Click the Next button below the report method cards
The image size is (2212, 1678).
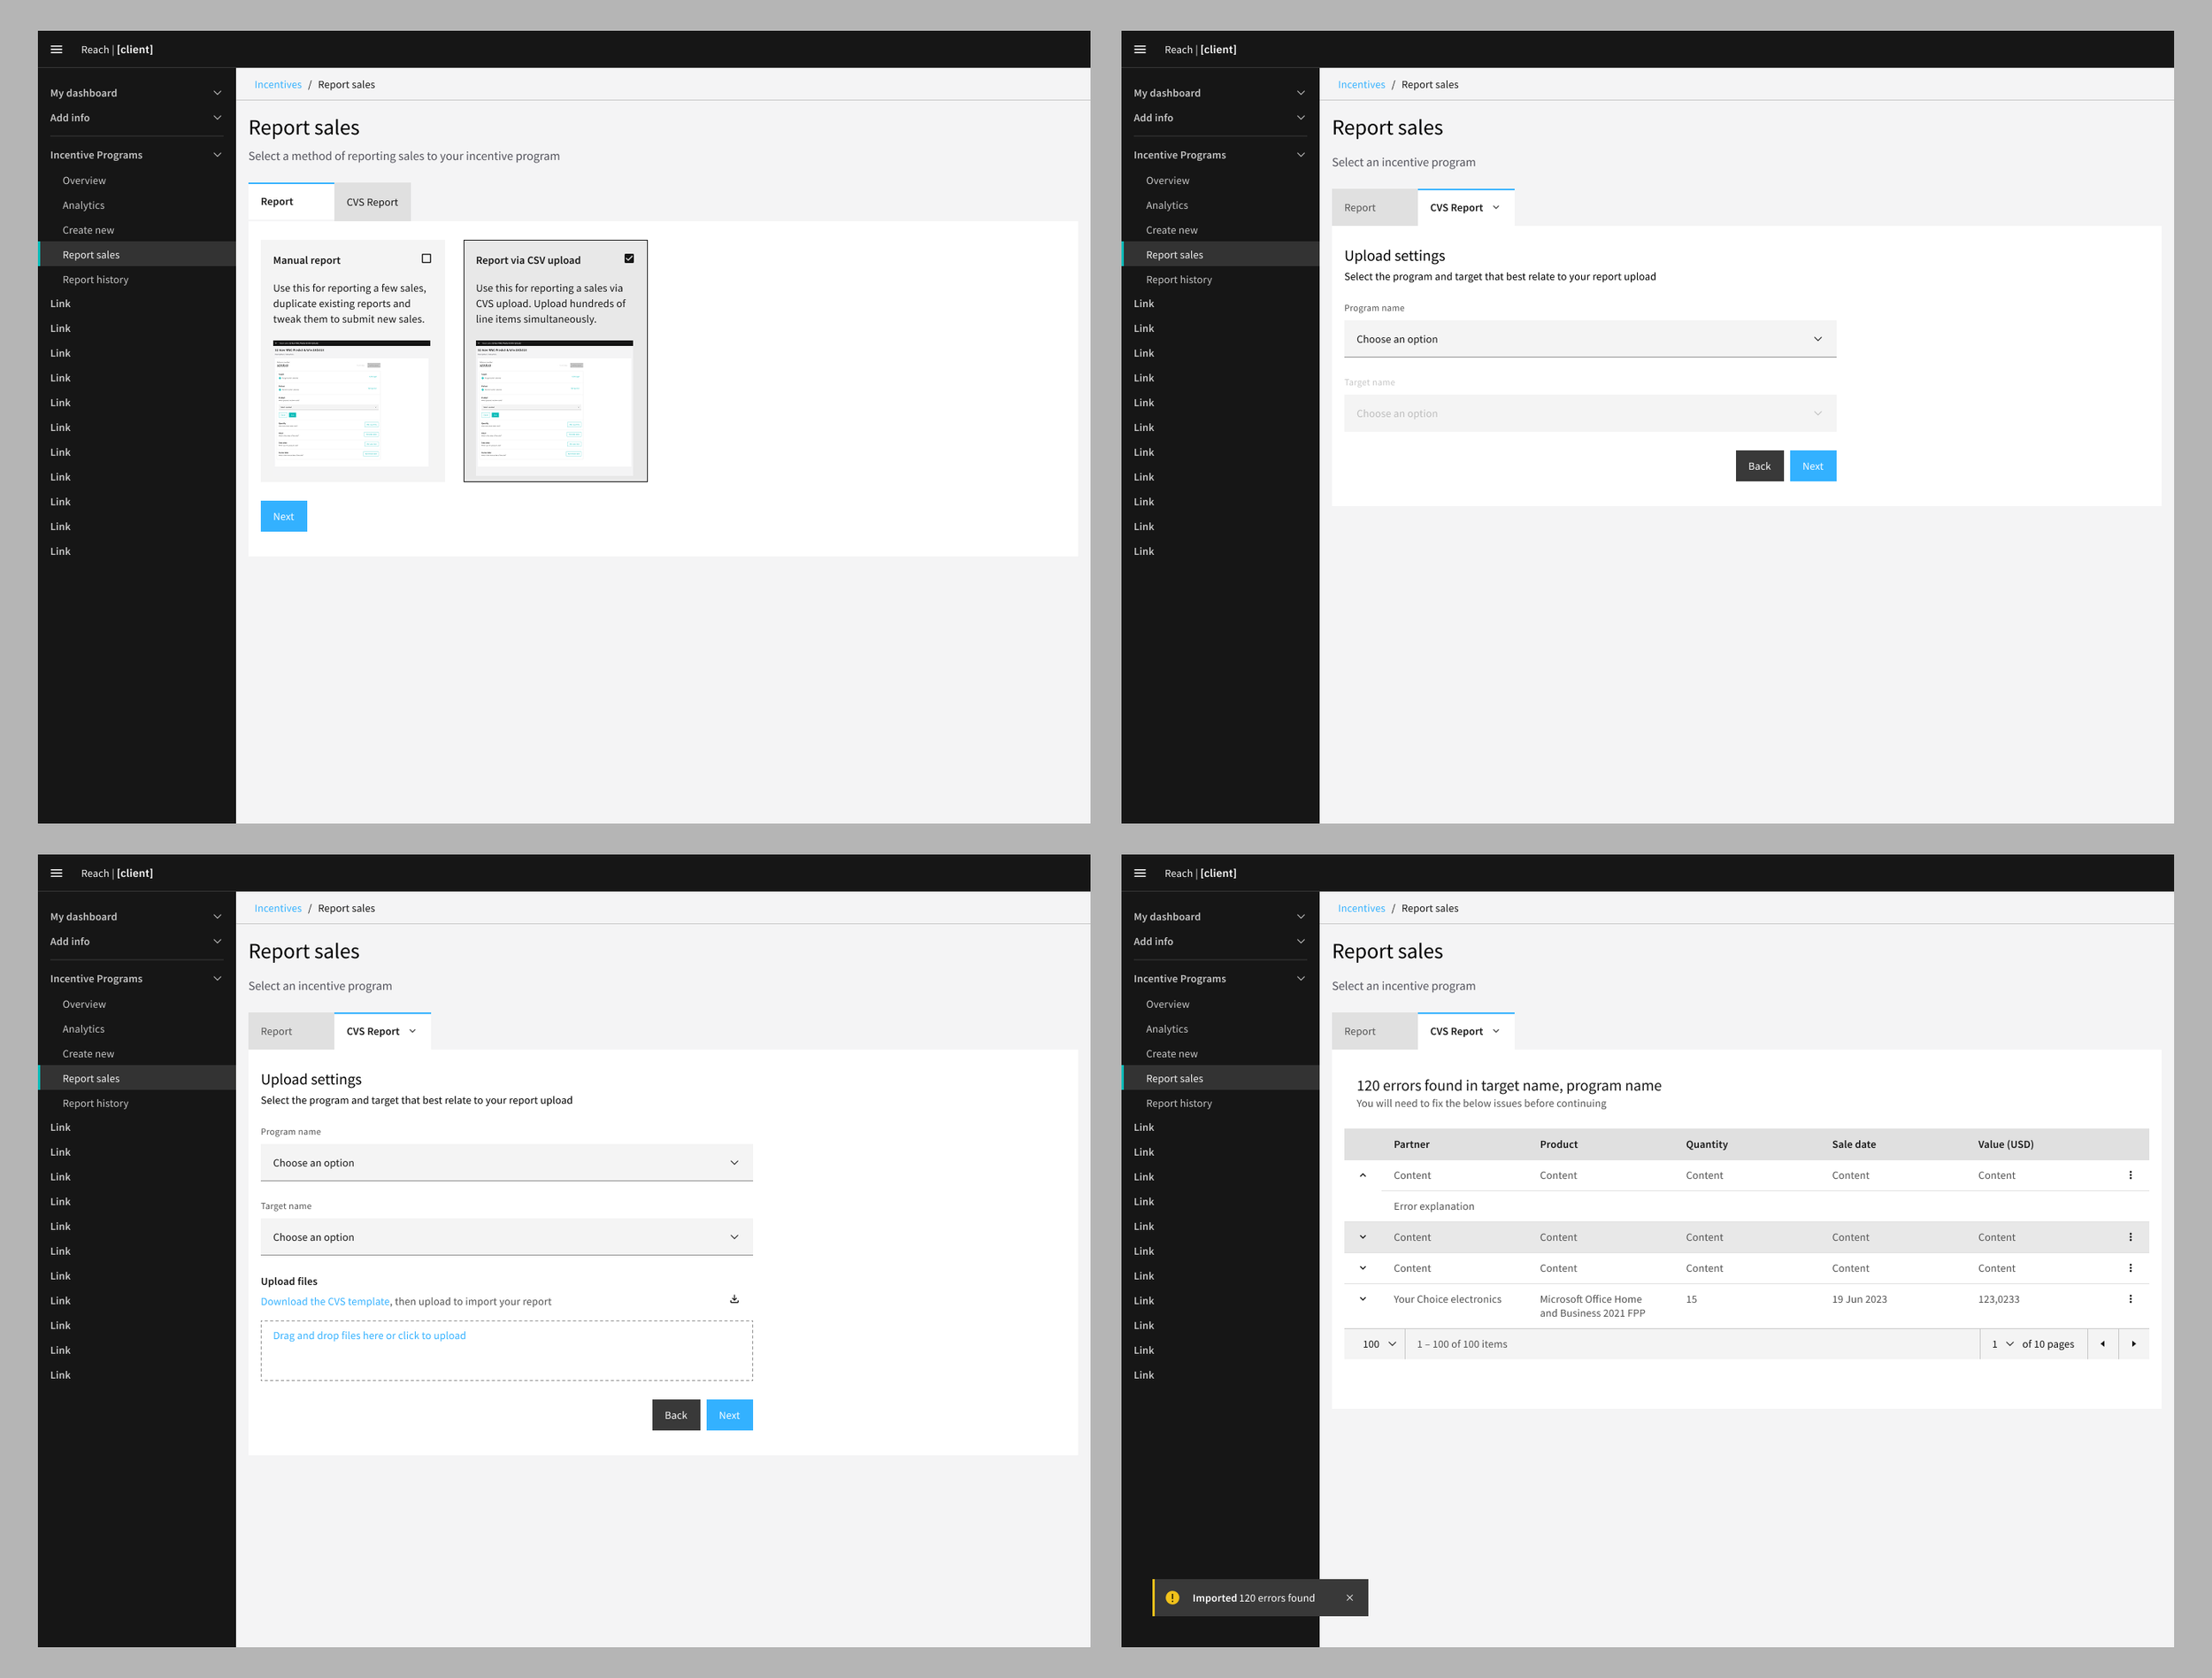point(283,517)
